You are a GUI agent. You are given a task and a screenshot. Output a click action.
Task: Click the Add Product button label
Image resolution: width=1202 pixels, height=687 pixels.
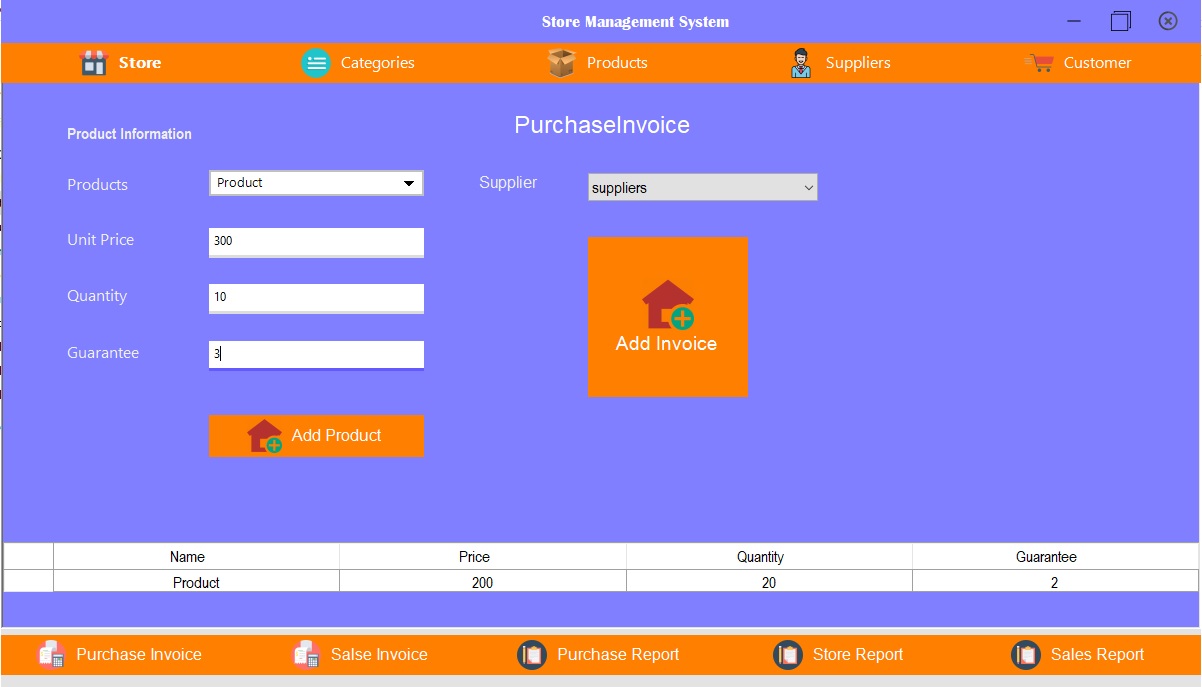tap(337, 436)
